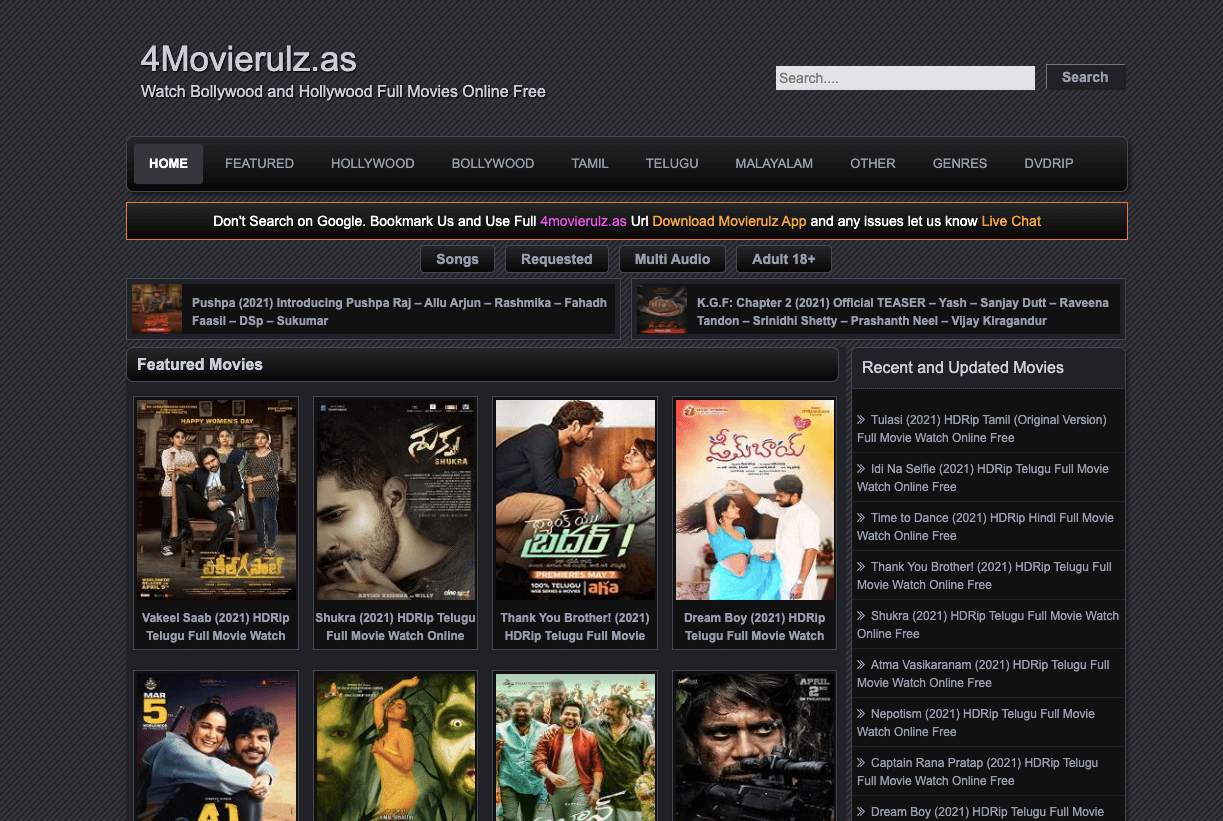Click the chevron beside Tulasi (2021) entry
The width and height of the screenshot is (1223, 821).
861,420
